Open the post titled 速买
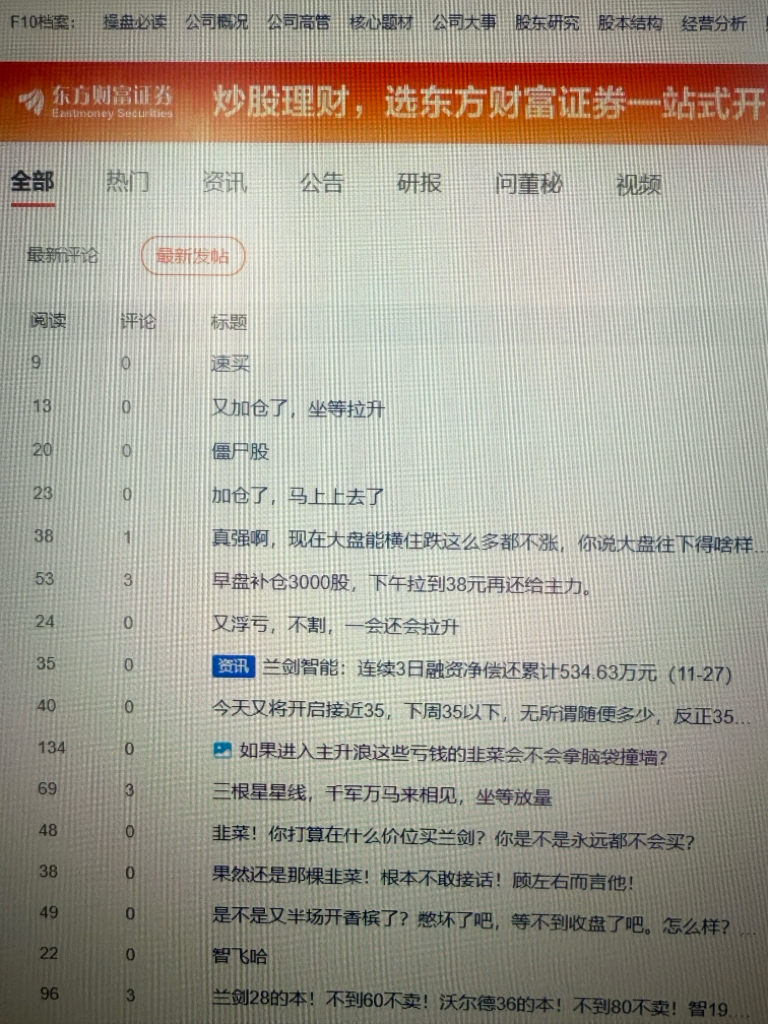The height and width of the screenshot is (1024, 768). tap(230, 364)
